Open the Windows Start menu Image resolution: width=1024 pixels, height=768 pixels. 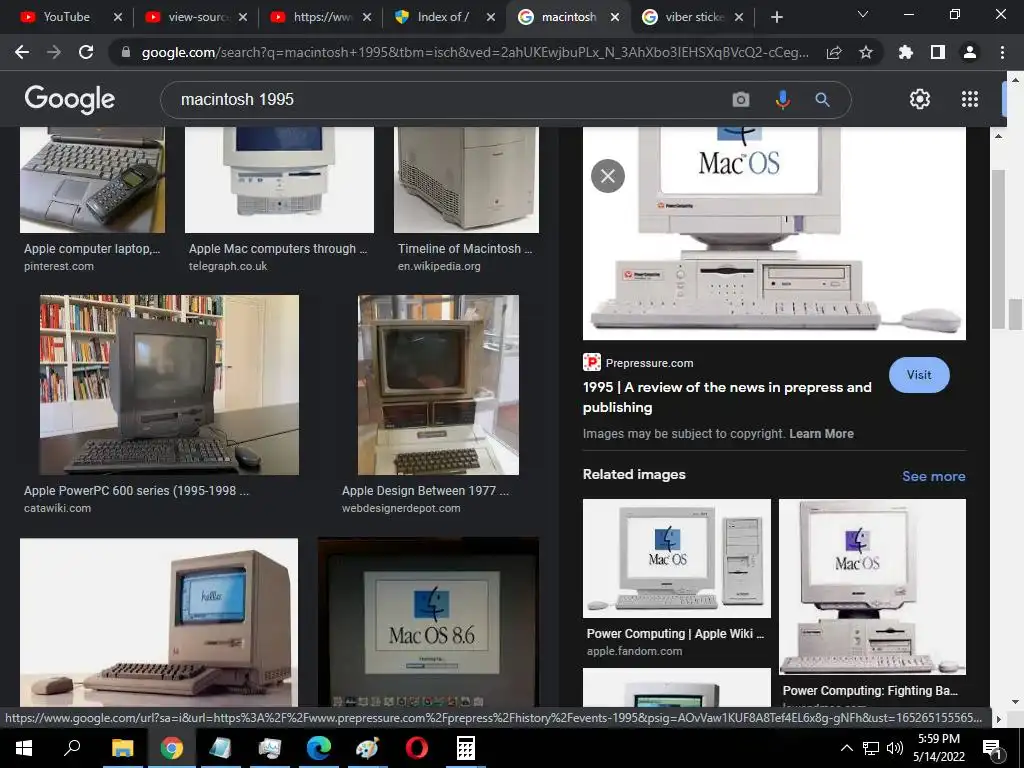coord(24,748)
